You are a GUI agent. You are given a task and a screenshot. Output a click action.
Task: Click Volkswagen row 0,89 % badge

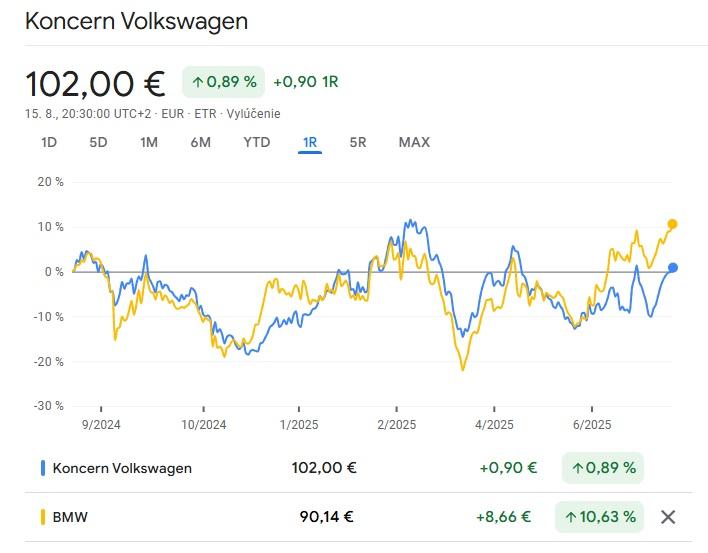click(x=602, y=467)
